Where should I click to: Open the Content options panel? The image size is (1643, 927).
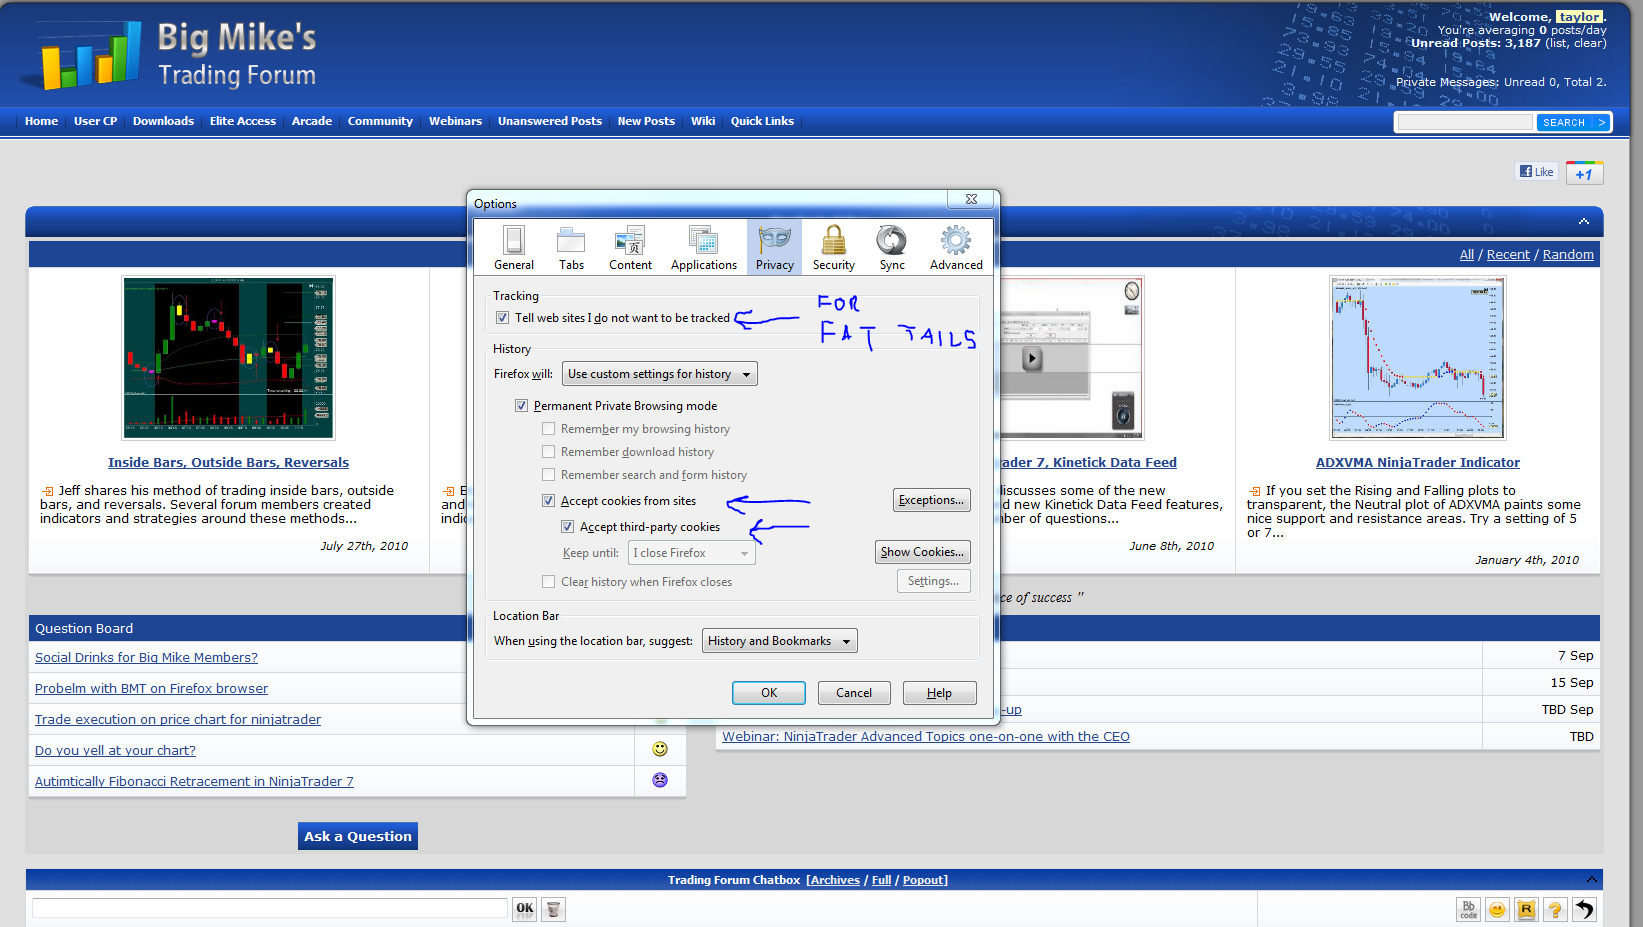(630, 247)
